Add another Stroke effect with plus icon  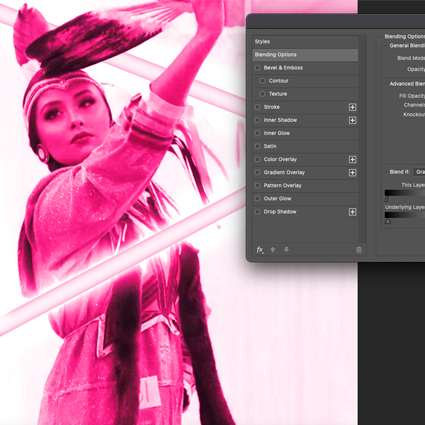tap(352, 107)
